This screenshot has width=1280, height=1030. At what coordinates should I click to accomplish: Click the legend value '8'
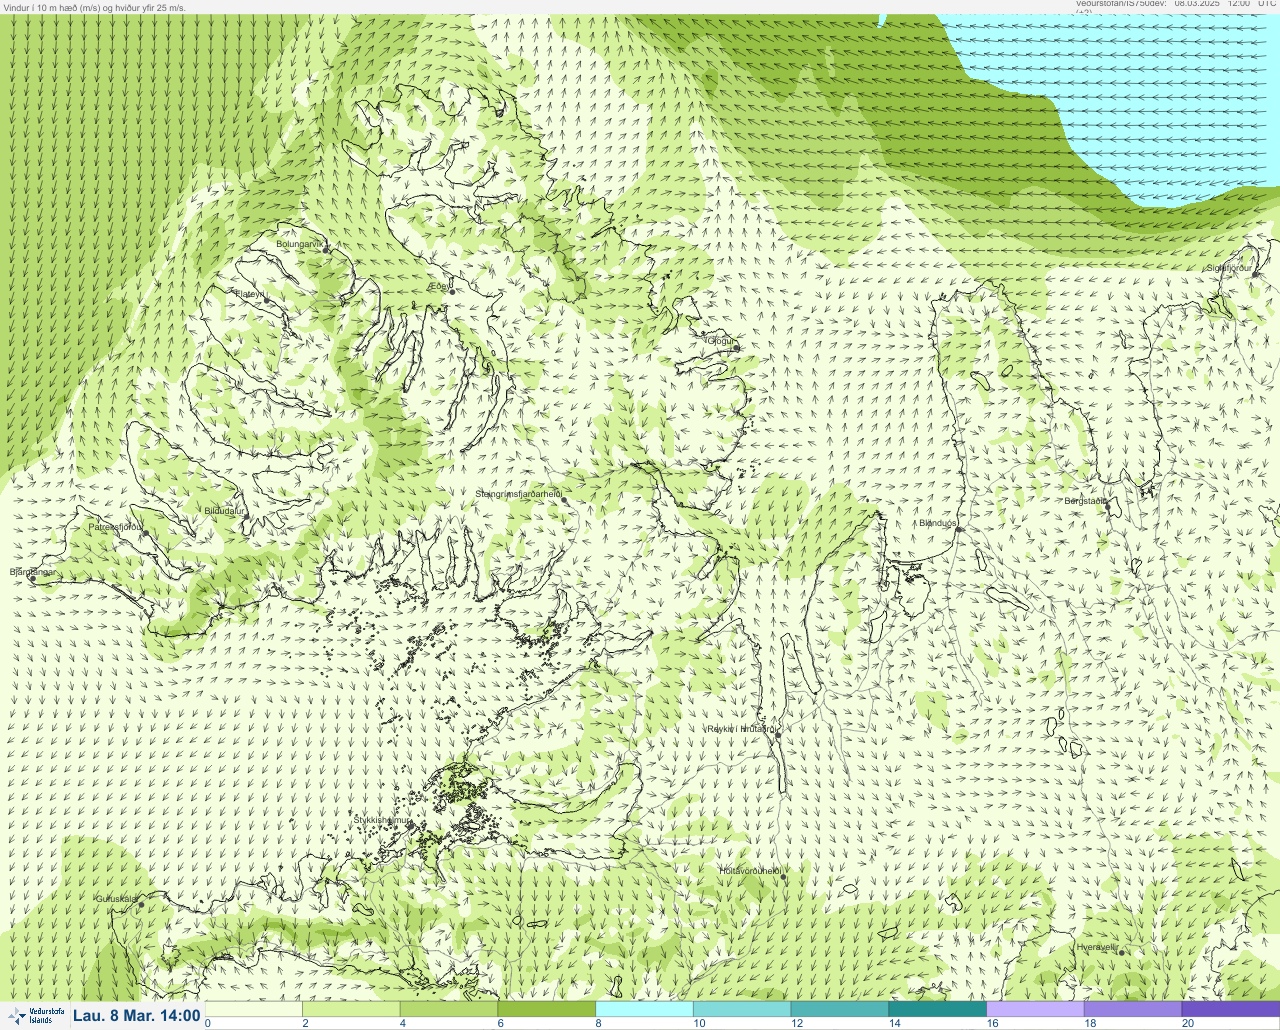pyautogui.click(x=598, y=1023)
